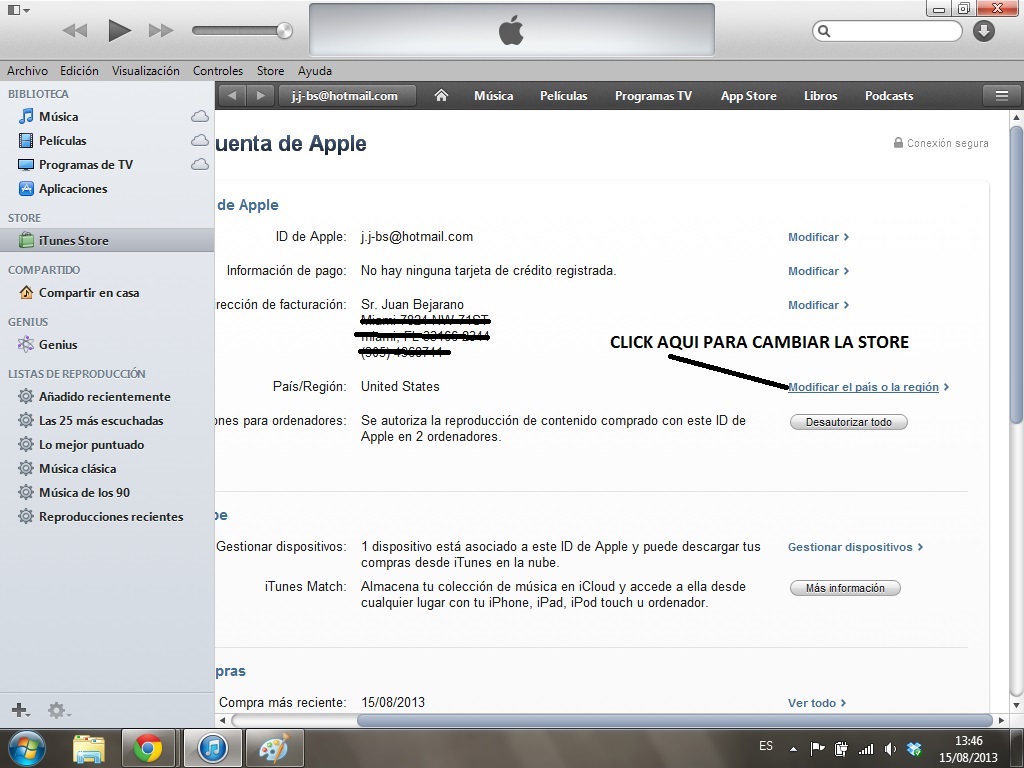Select Aplicaciones in the sidebar
Screen dimensions: 1024x768
pos(73,189)
